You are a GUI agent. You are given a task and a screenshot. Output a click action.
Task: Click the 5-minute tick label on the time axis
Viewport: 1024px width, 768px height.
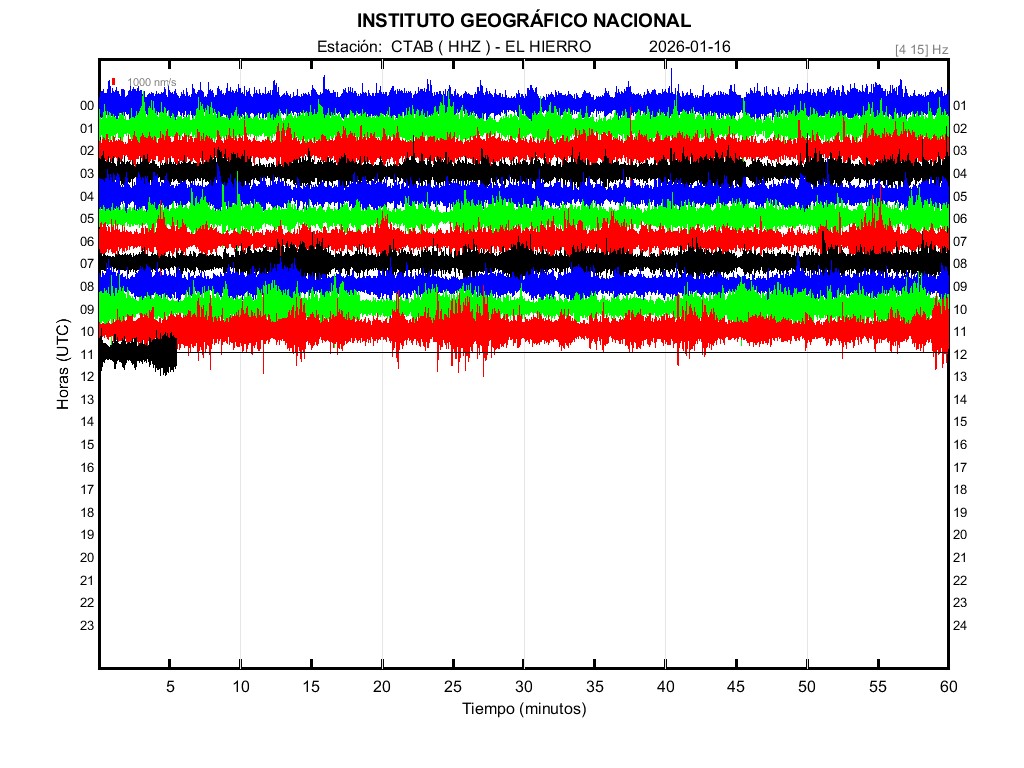pos(170,686)
